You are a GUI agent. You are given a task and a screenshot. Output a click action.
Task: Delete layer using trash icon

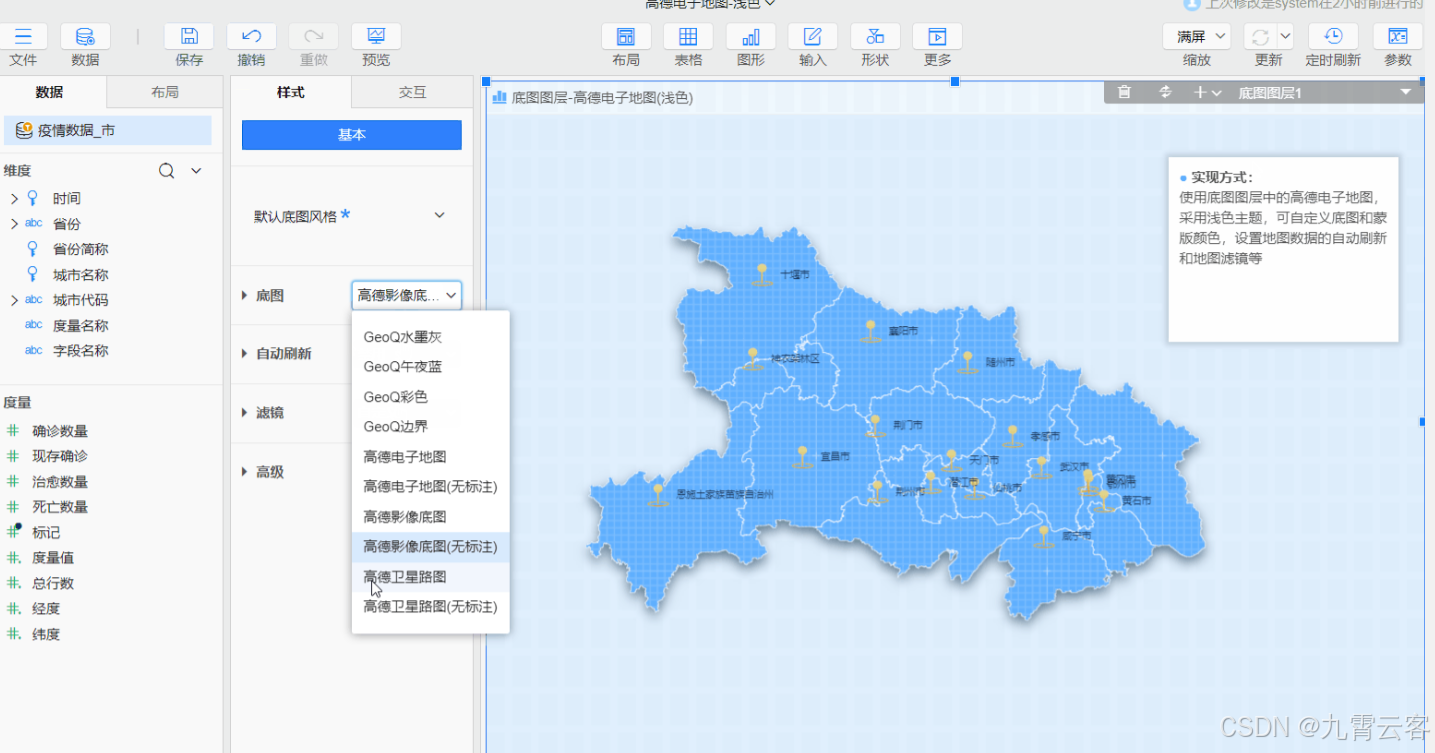tap(1124, 92)
